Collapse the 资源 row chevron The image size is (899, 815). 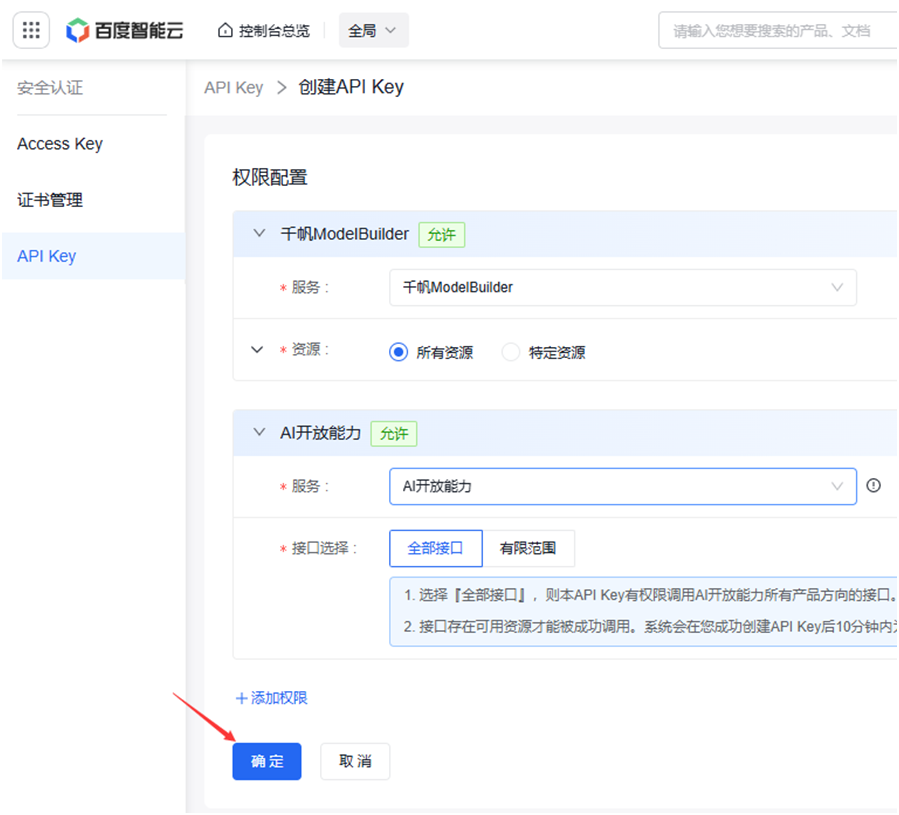[x=257, y=349]
